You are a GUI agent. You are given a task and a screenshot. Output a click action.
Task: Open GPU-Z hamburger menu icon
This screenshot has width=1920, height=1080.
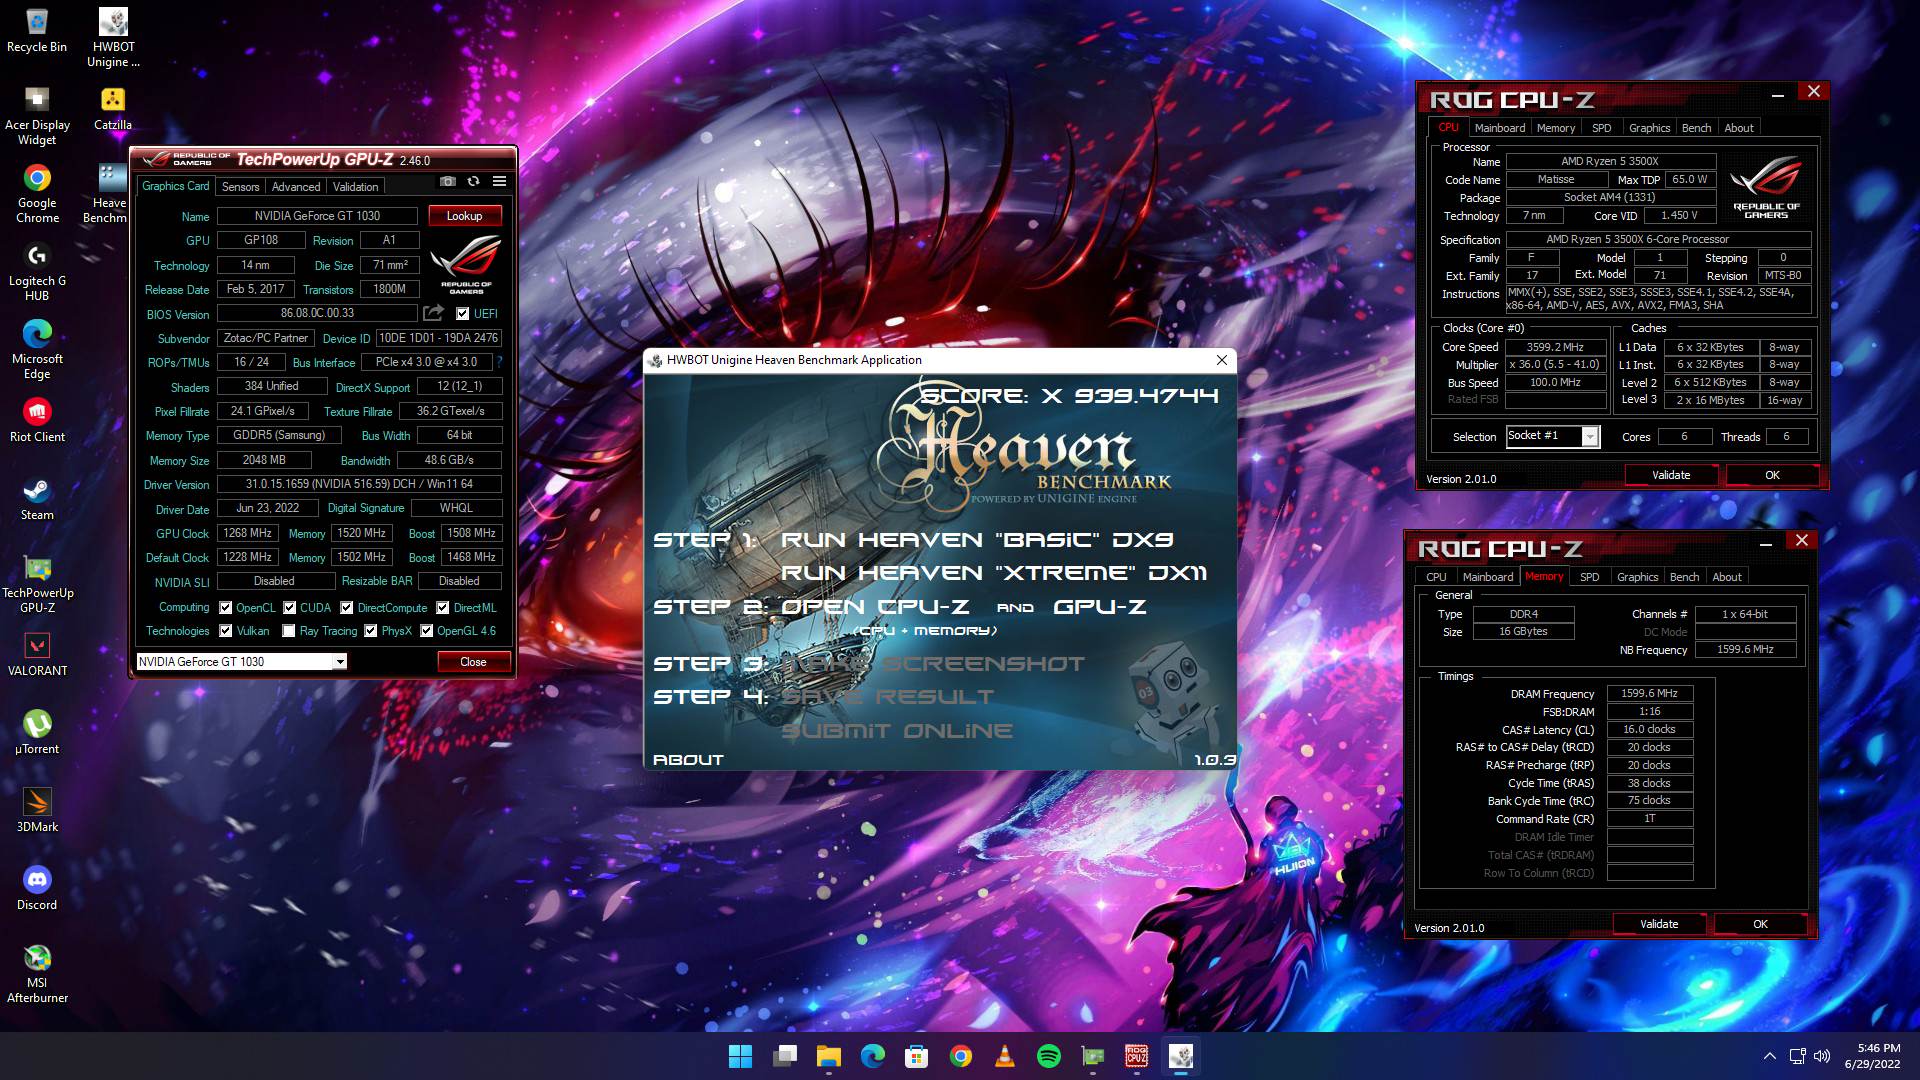[x=499, y=181]
